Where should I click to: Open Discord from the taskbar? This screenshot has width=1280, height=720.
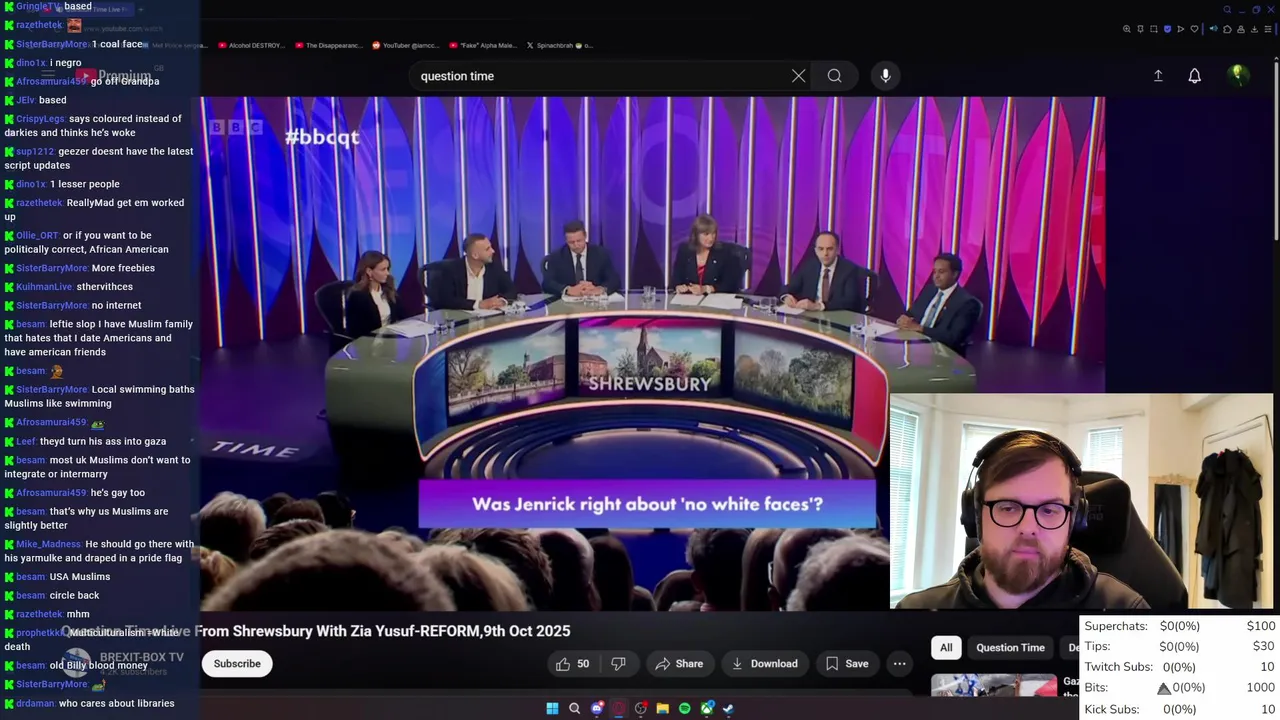(x=597, y=708)
